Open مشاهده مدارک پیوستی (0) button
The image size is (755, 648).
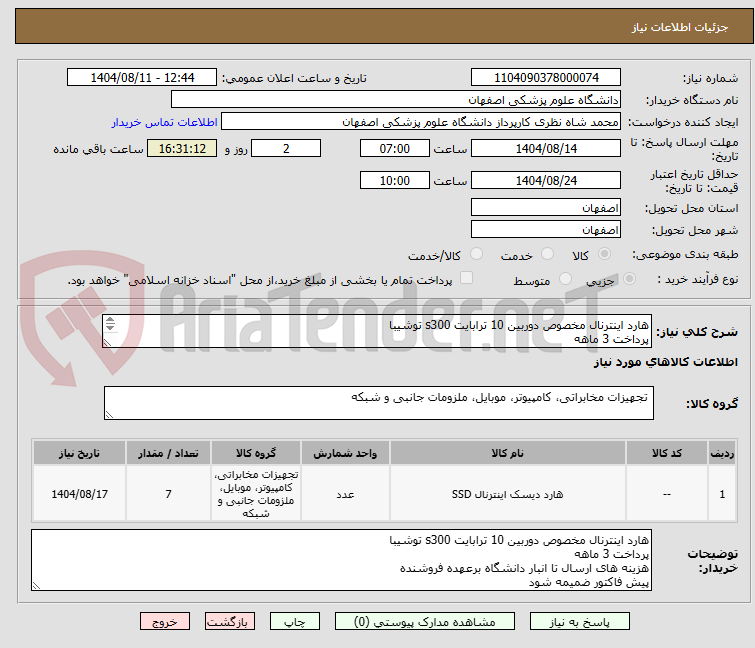click(x=425, y=622)
